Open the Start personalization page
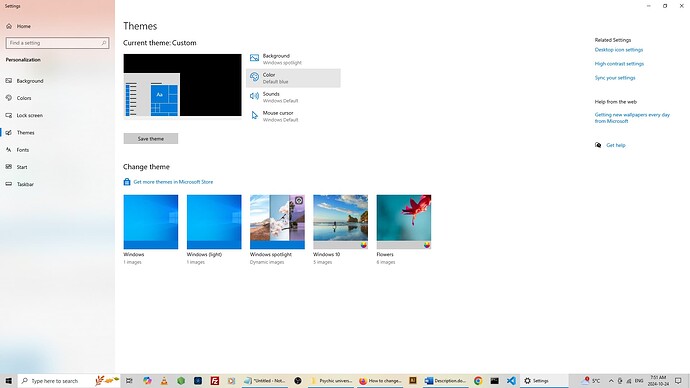This screenshot has width=690, height=388. [x=57, y=167]
